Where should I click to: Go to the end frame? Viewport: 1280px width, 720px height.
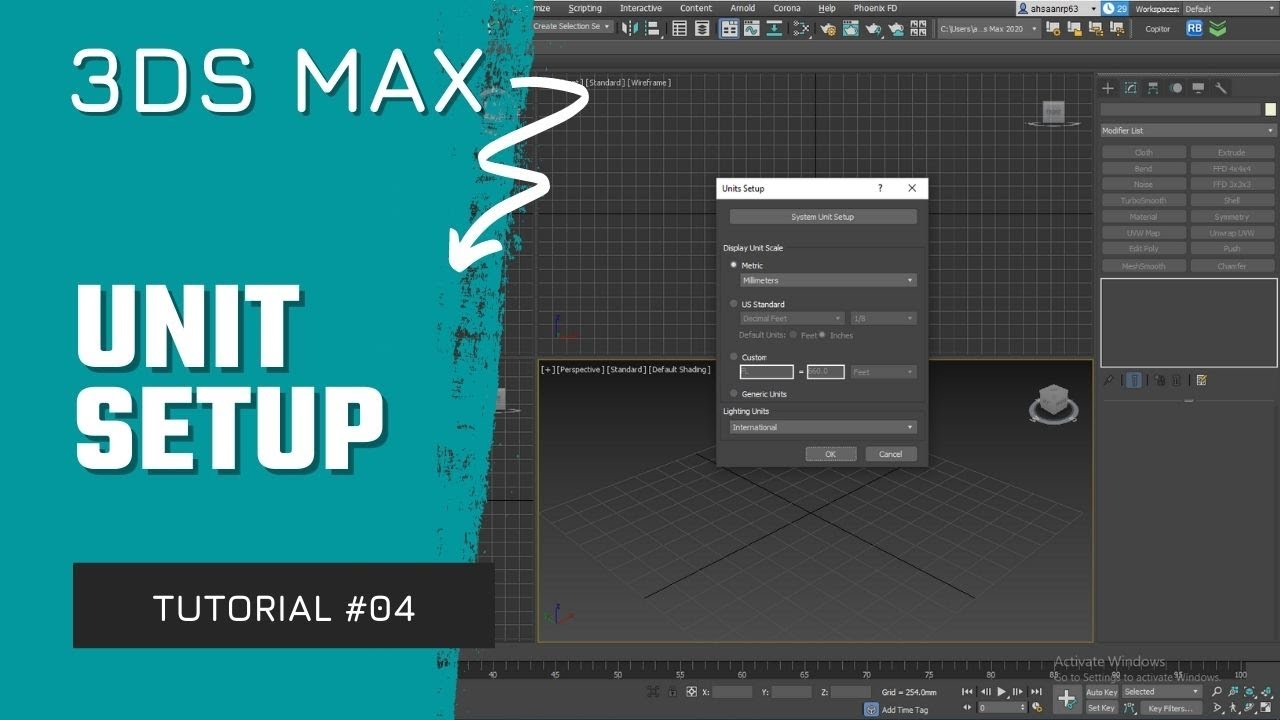1036,692
